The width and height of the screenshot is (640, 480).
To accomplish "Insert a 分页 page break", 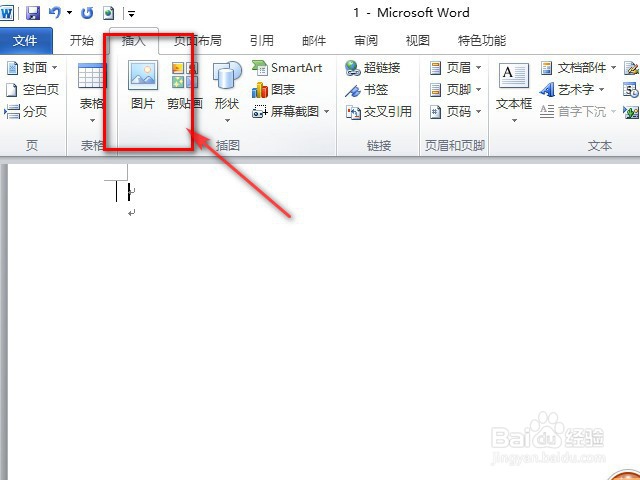I will 25,111.
